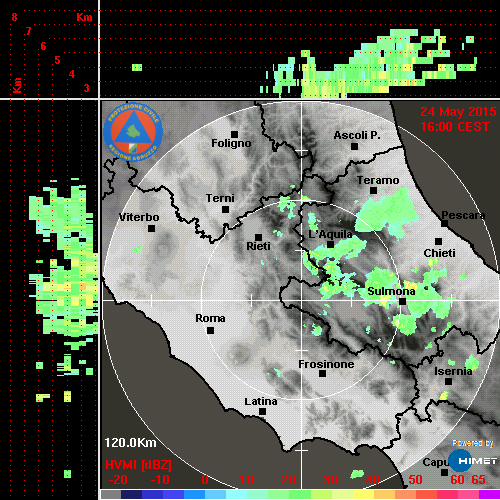Pick the yellow swatch on the color bar

click(363, 494)
